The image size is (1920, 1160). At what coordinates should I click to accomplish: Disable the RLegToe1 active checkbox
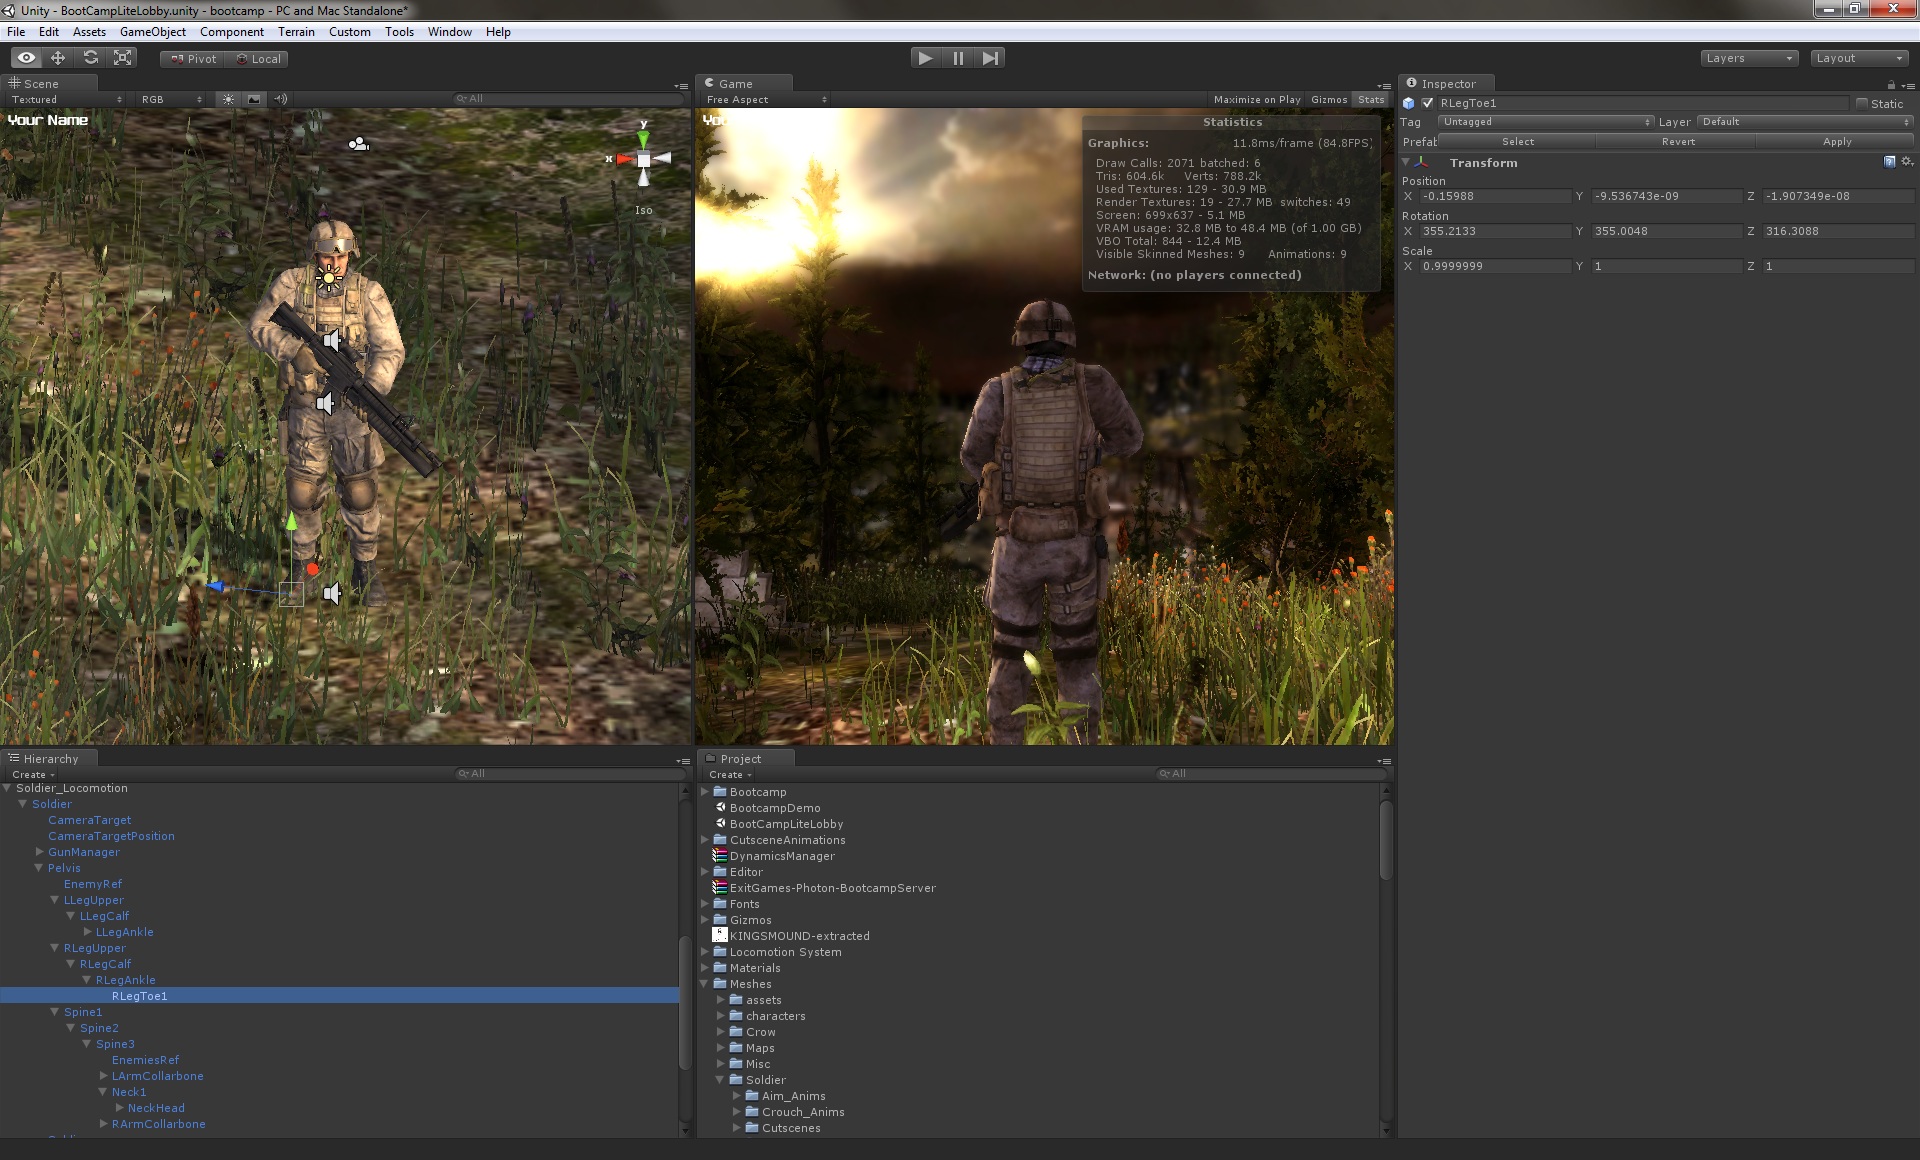click(1427, 103)
